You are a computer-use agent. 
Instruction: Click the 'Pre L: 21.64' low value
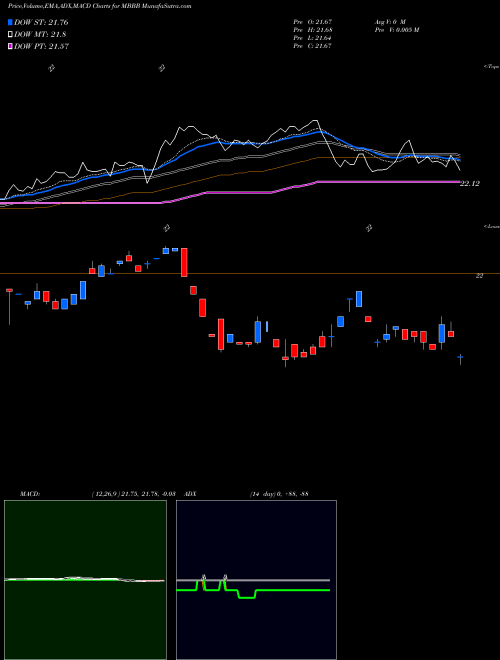(312, 38)
